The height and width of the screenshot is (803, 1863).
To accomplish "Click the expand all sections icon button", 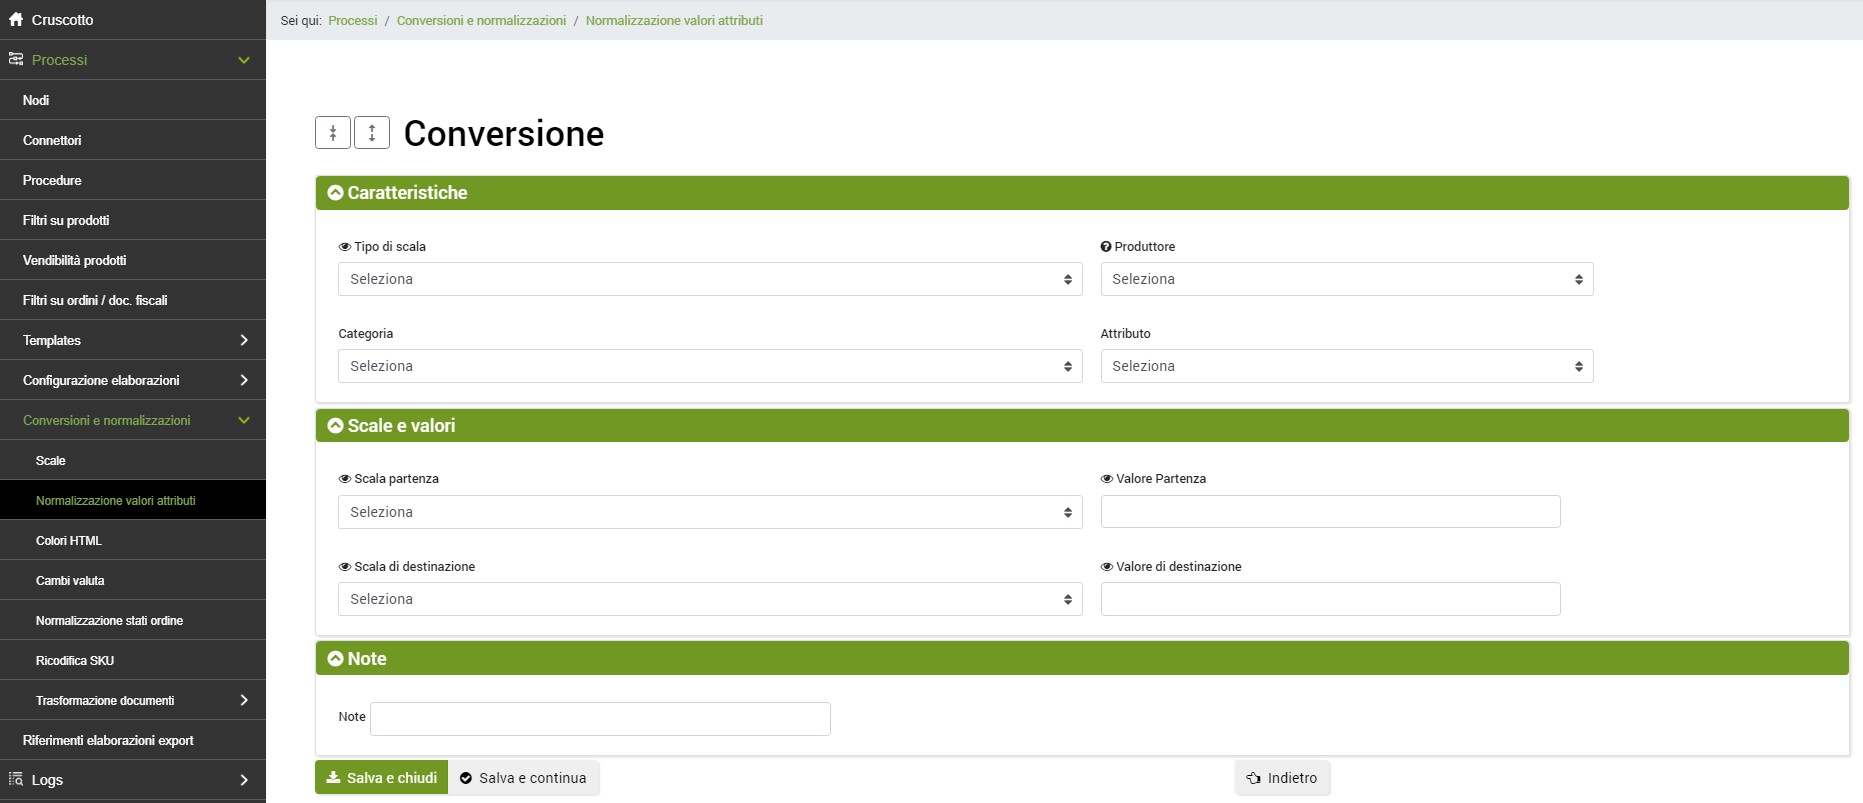I will click(x=372, y=133).
